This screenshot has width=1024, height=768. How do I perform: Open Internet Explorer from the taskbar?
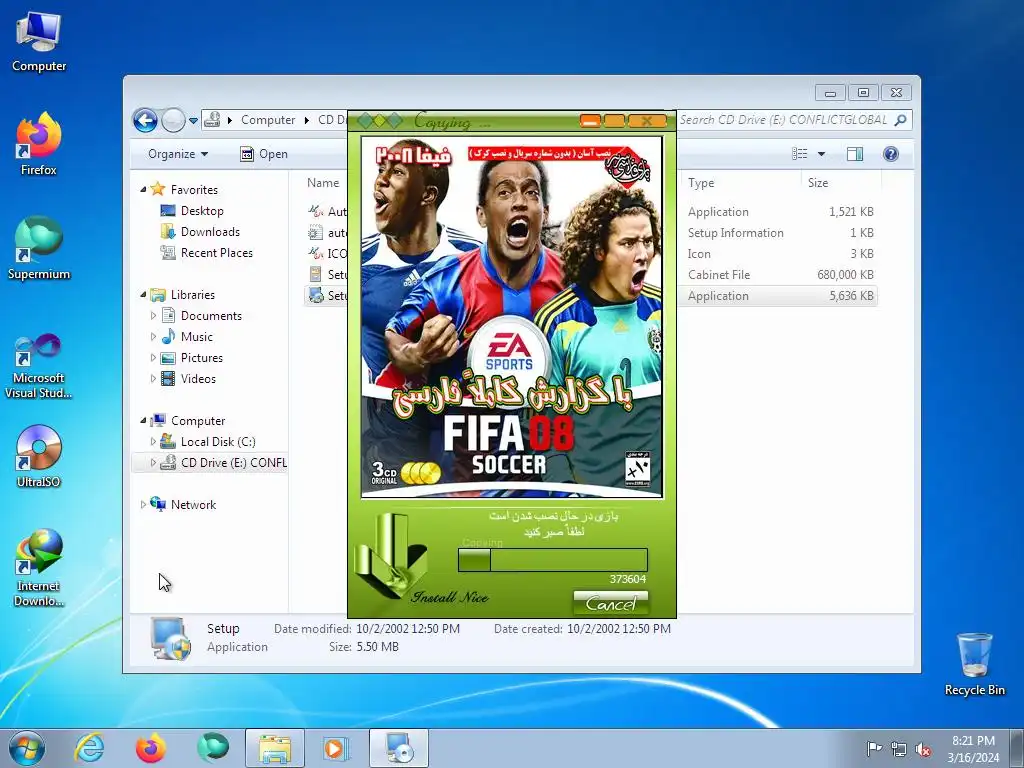pyautogui.click(x=89, y=748)
